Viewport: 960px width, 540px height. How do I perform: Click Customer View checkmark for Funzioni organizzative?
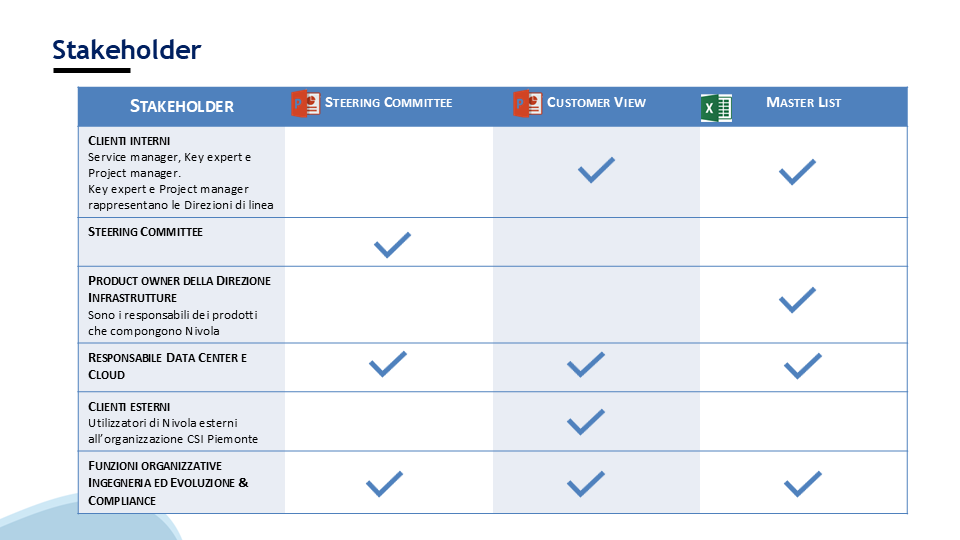coord(586,484)
